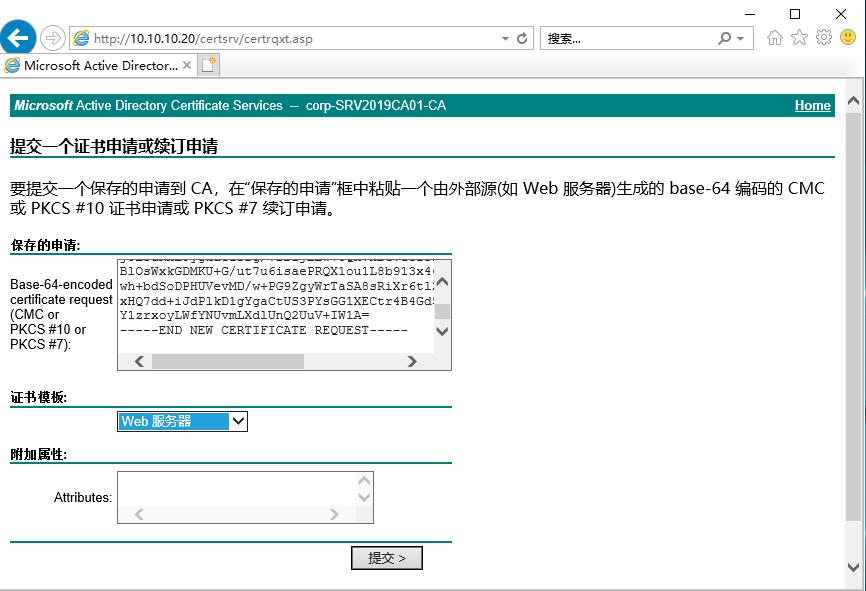The width and height of the screenshot is (866, 591).
Task: Click the page icon on the active tab
Action: (x=14, y=65)
